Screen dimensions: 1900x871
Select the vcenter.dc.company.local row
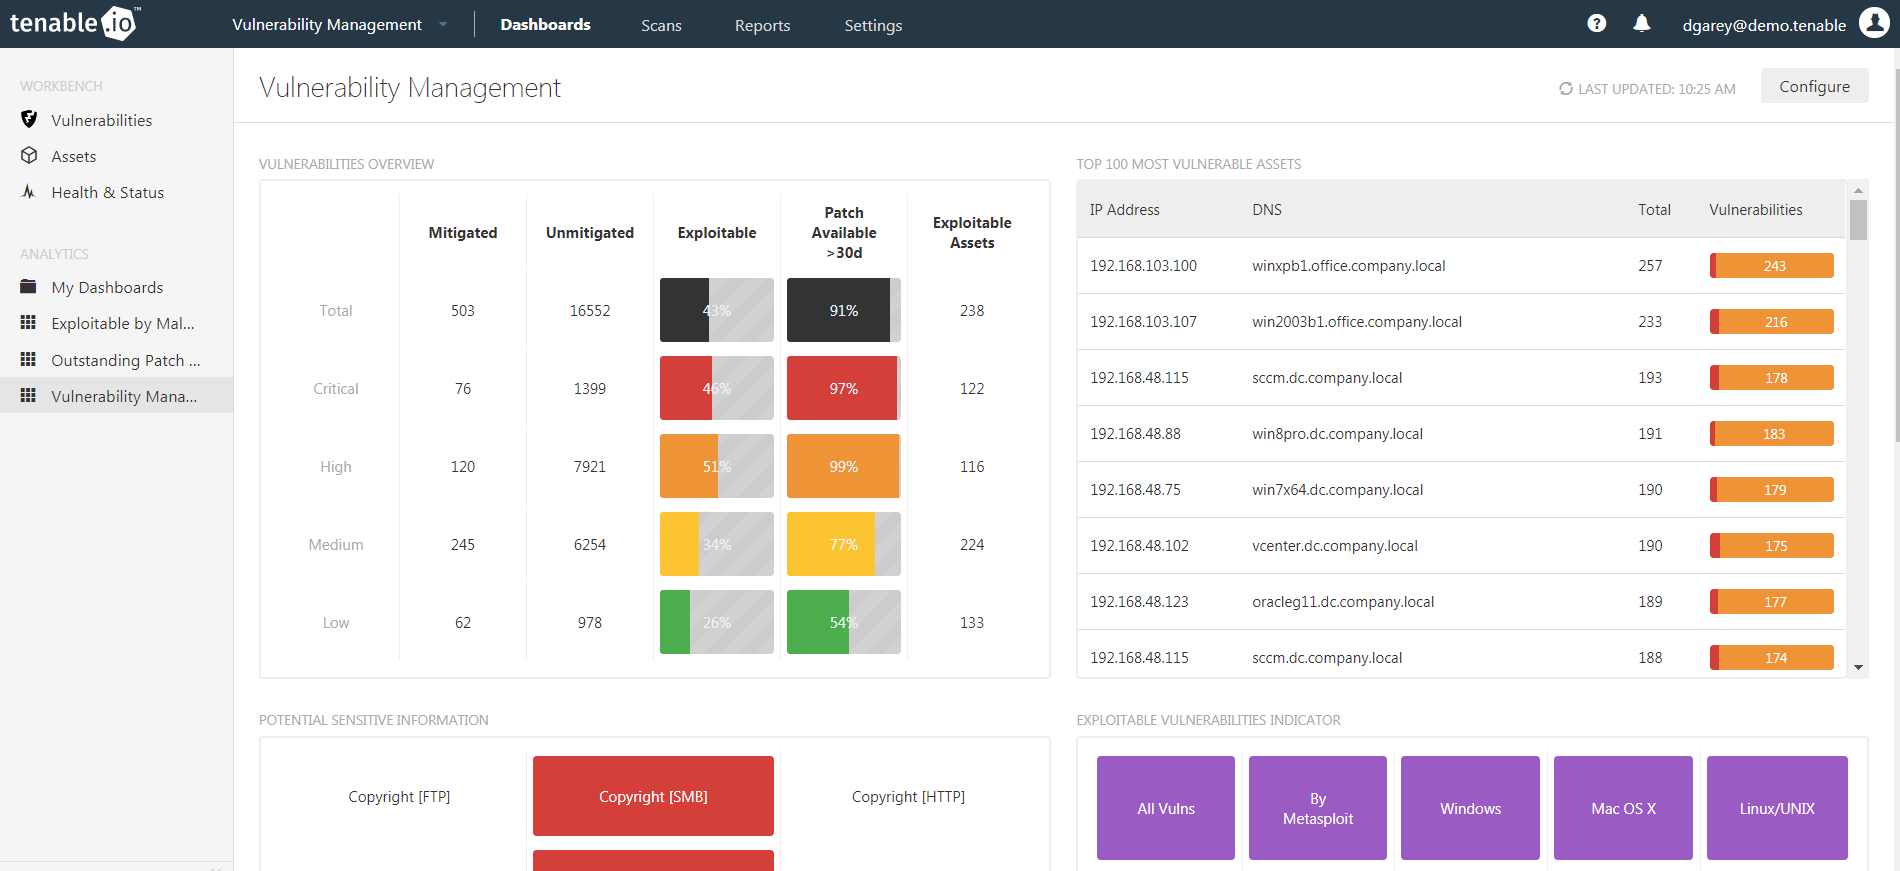(x=1461, y=545)
